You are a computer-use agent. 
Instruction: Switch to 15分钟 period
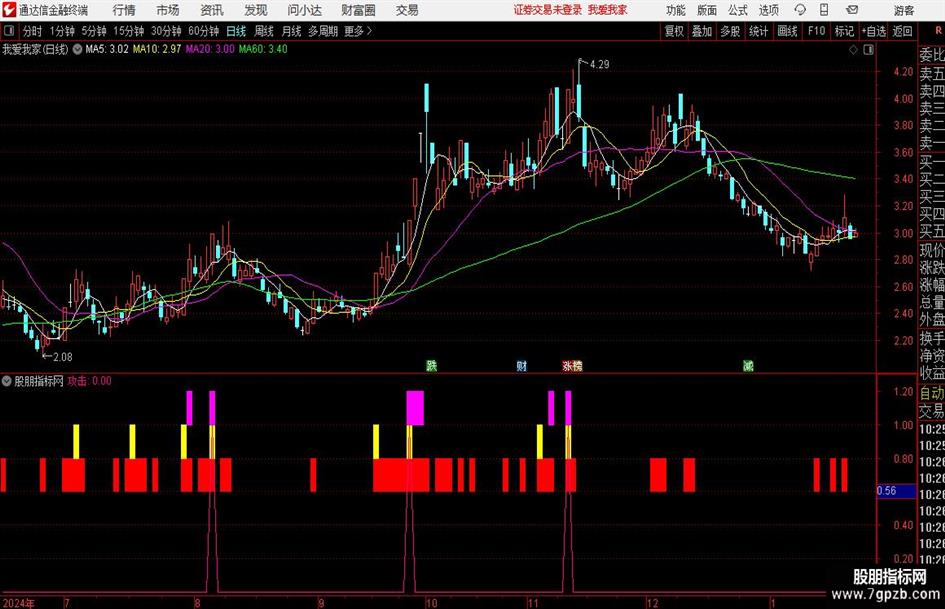129,31
